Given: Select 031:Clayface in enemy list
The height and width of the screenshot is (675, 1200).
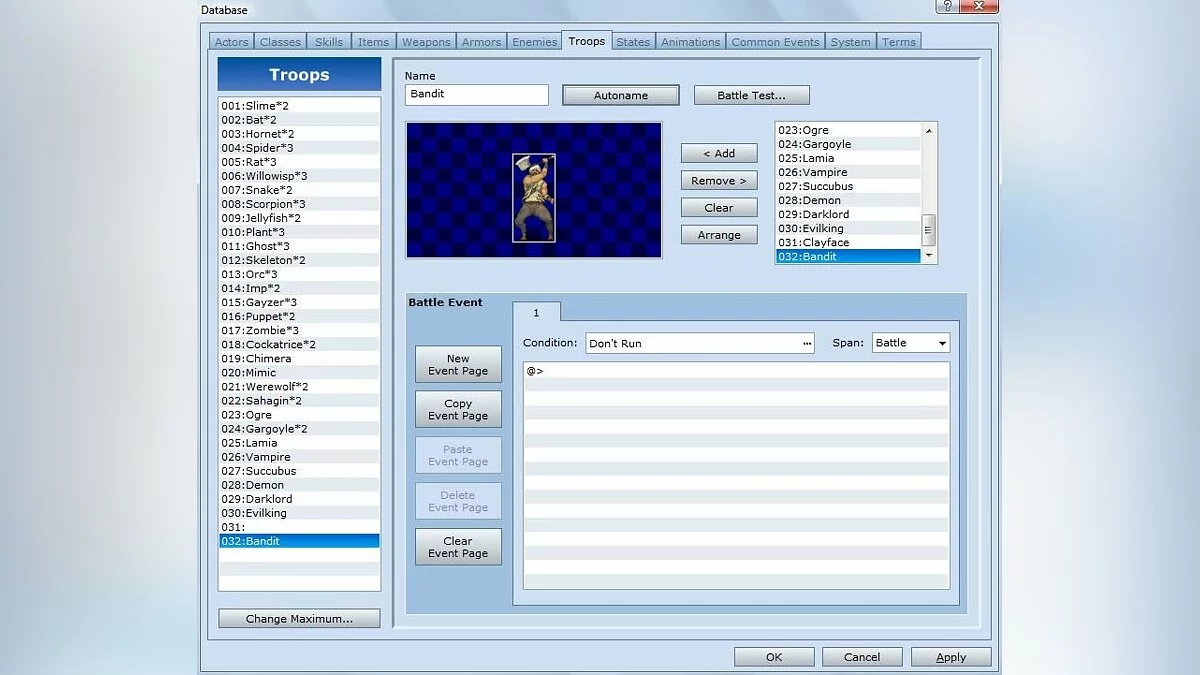Looking at the screenshot, I should coord(848,242).
